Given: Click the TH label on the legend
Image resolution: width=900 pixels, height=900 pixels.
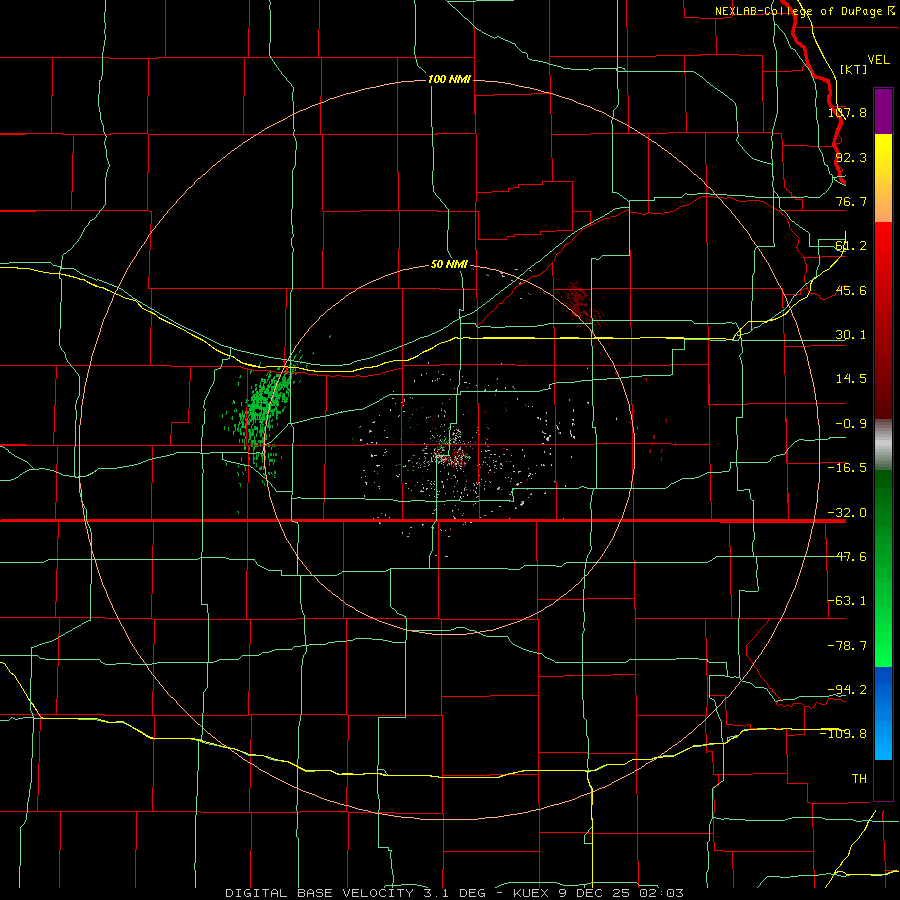Looking at the screenshot, I should 859,779.
